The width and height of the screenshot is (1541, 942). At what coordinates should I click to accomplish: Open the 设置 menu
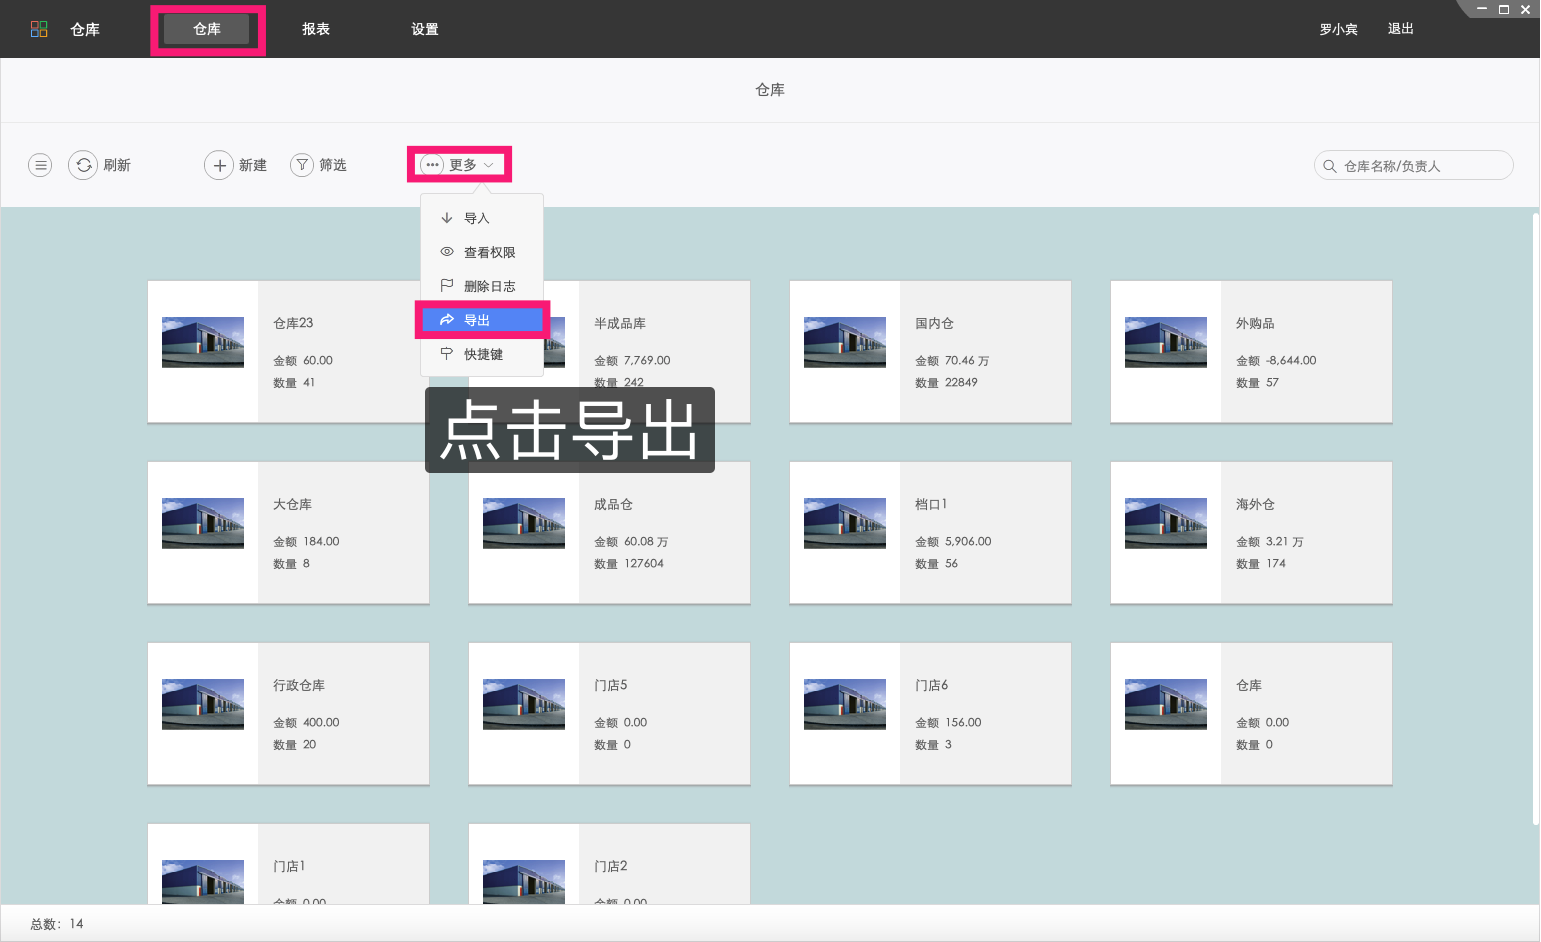coord(424,29)
